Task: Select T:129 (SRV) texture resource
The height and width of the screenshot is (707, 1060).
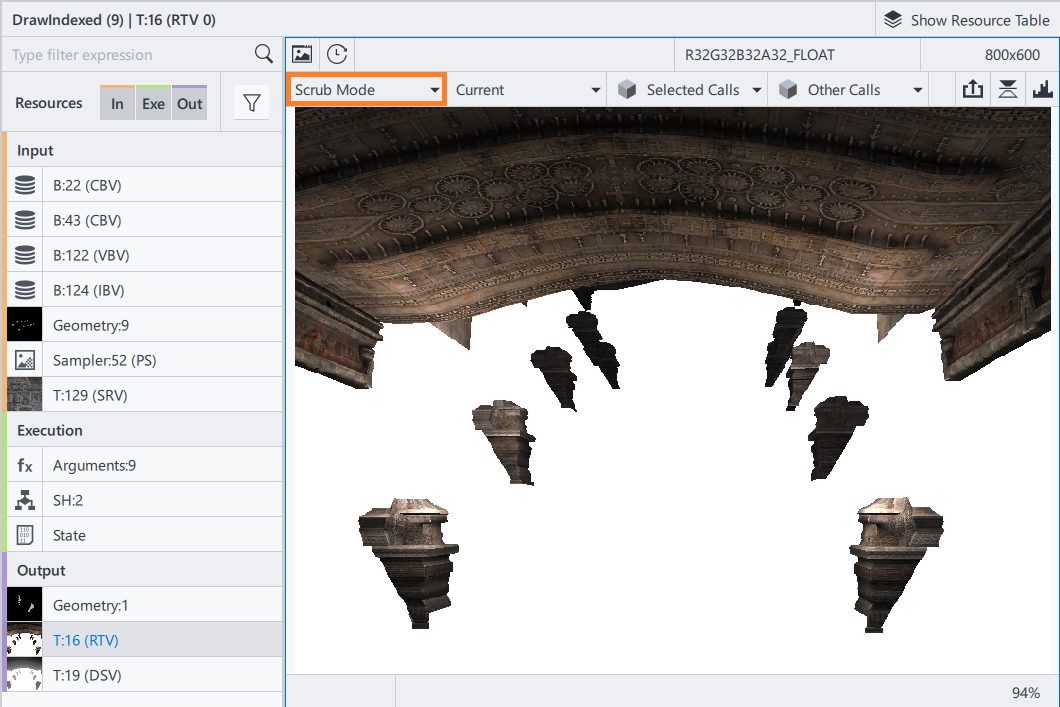Action: tap(90, 395)
